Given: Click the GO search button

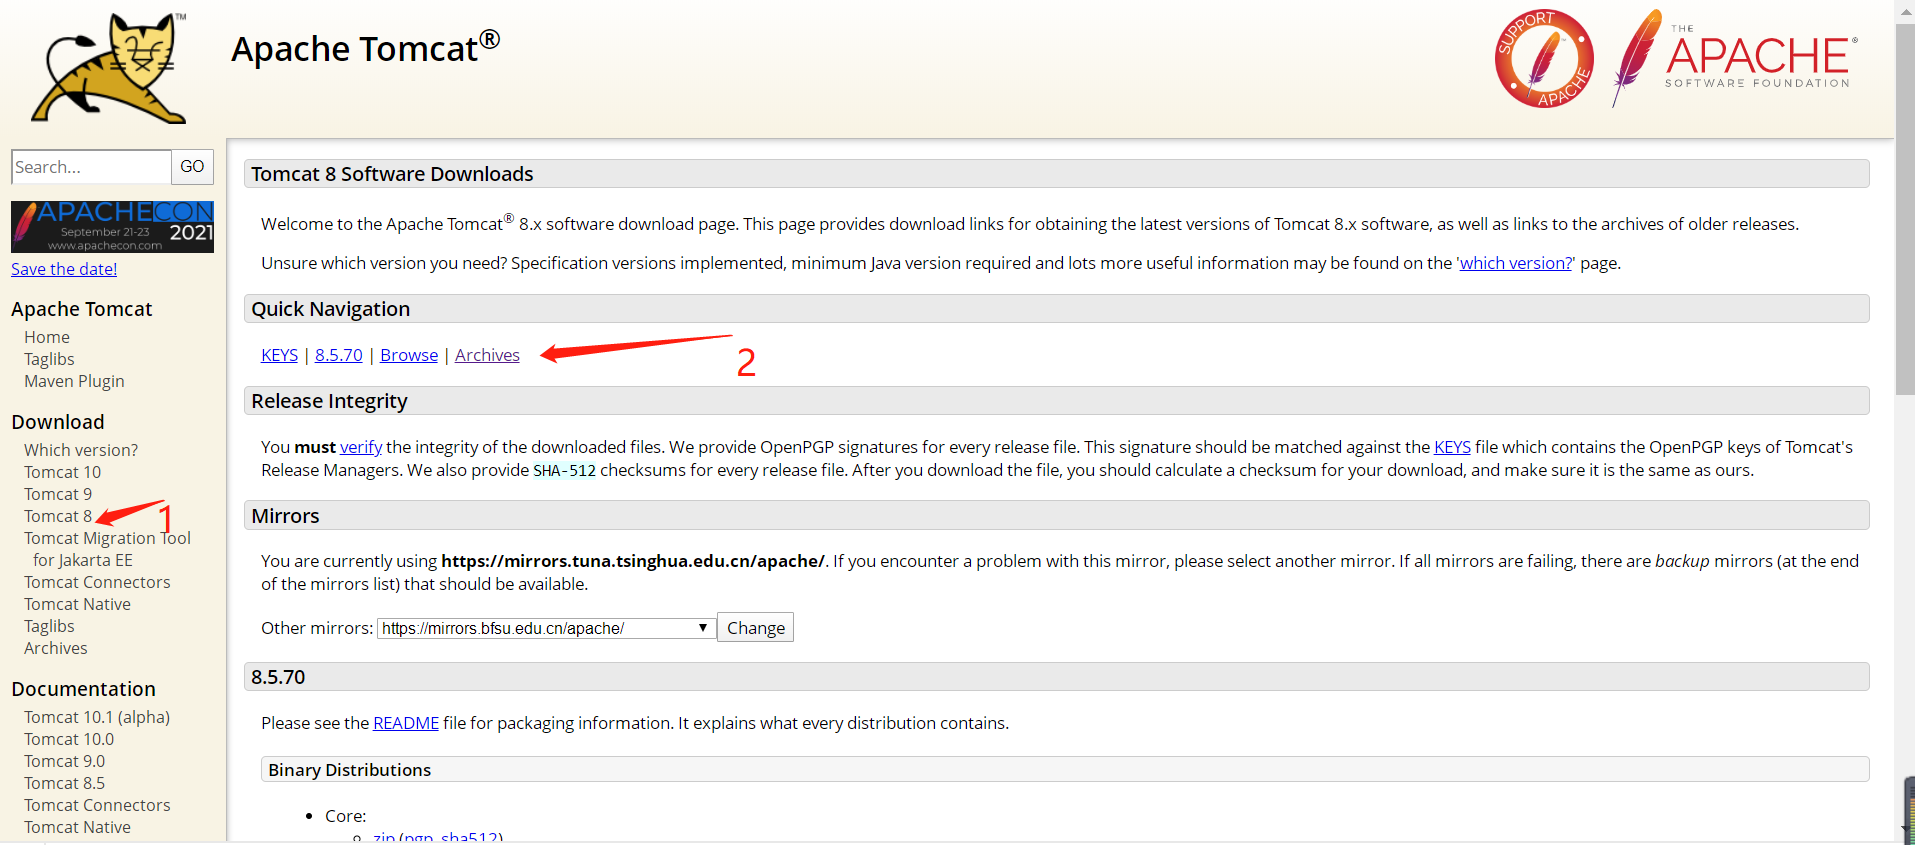Looking at the screenshot, I should pos(192,167).
